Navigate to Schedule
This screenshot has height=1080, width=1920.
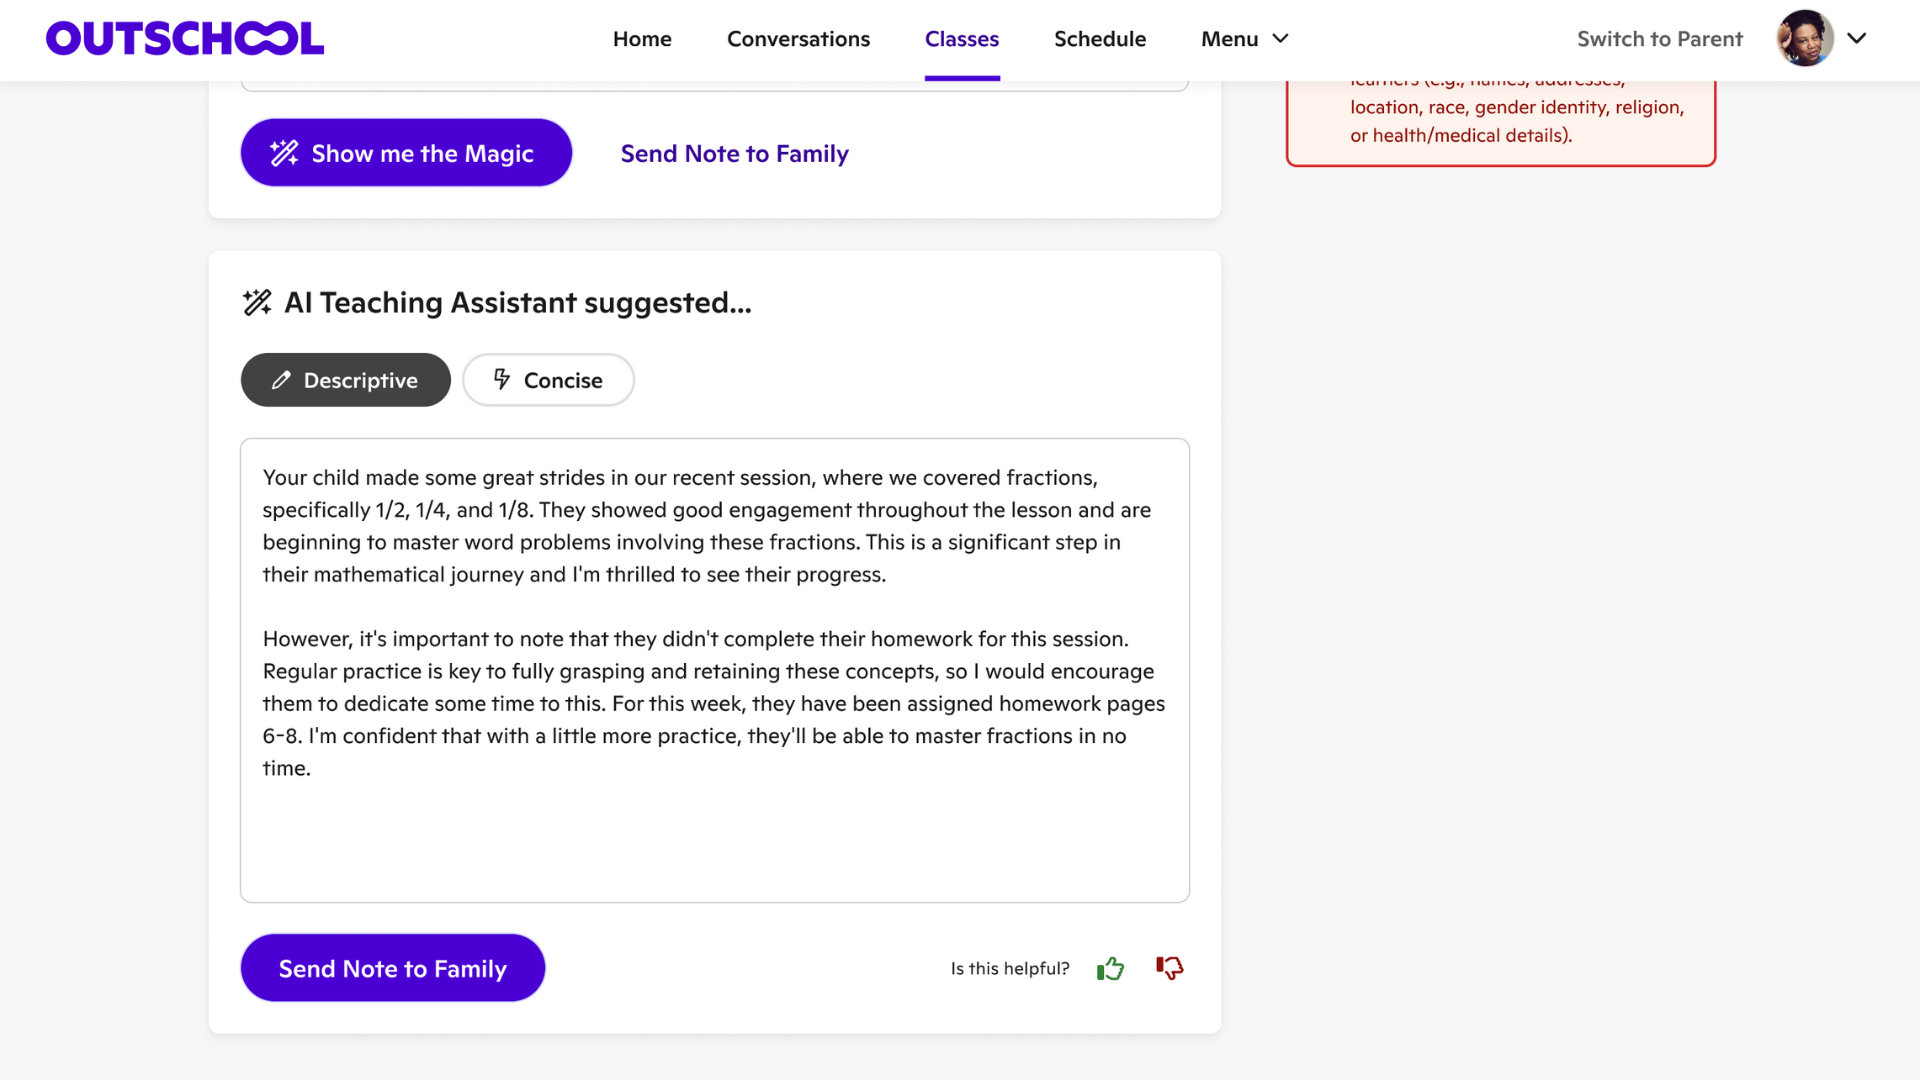1099,39
